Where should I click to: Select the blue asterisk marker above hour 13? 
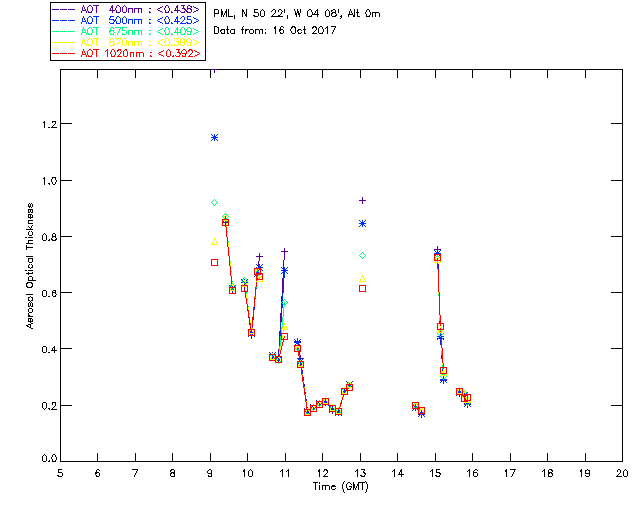point(362,224)
